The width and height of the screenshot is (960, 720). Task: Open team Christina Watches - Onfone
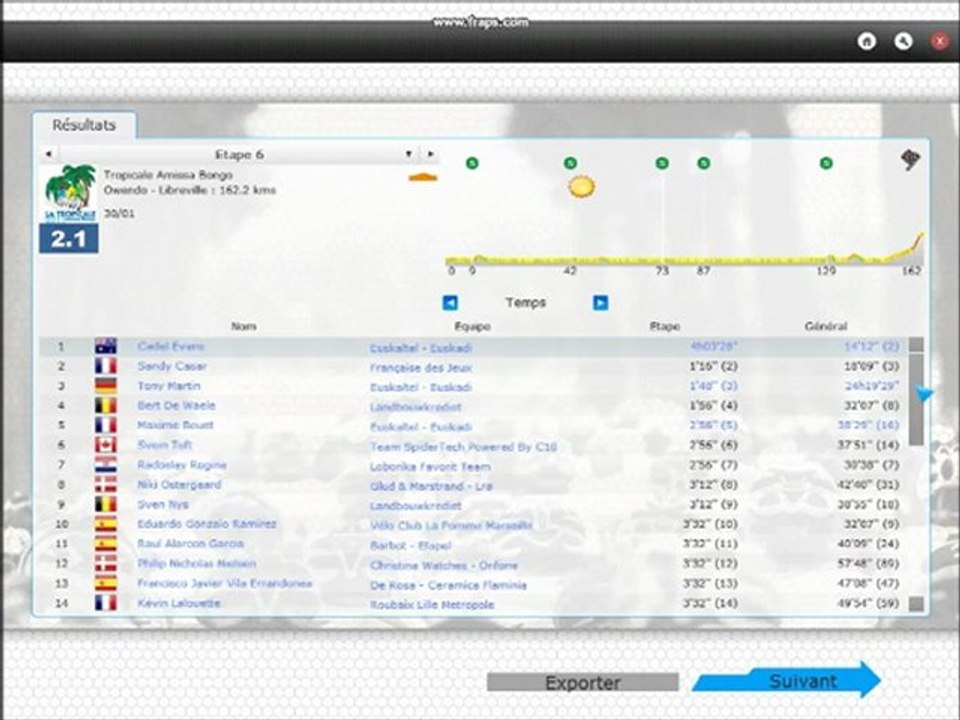click(444, 565)
